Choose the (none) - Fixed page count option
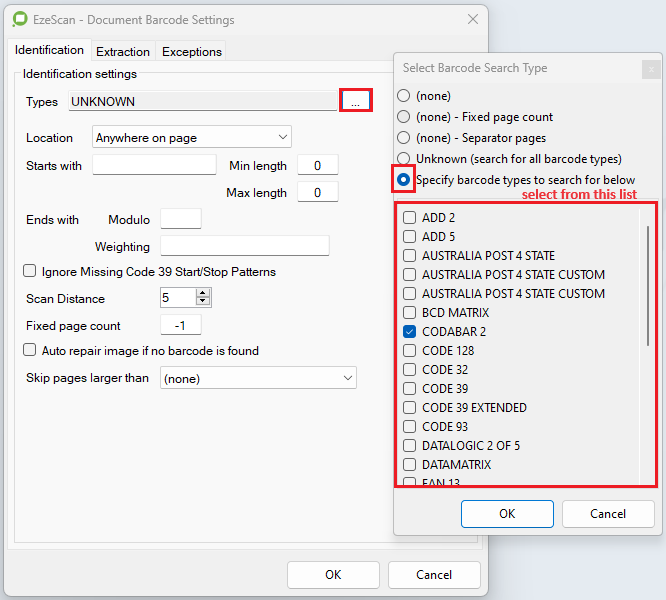 pos(404,117)
